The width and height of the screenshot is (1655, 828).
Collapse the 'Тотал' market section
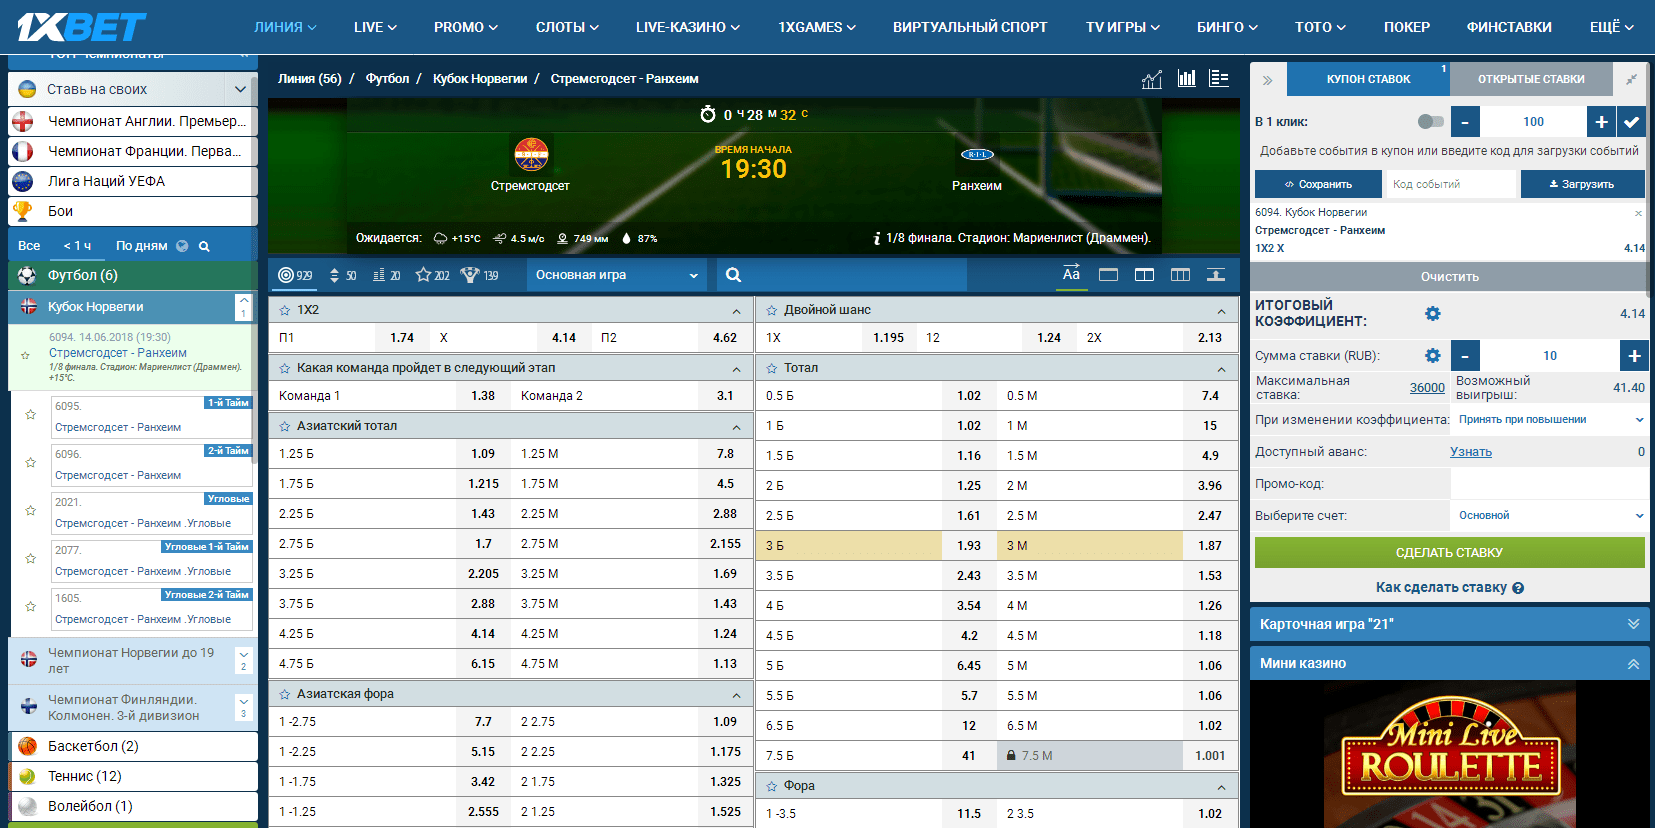coord(1221,369)
